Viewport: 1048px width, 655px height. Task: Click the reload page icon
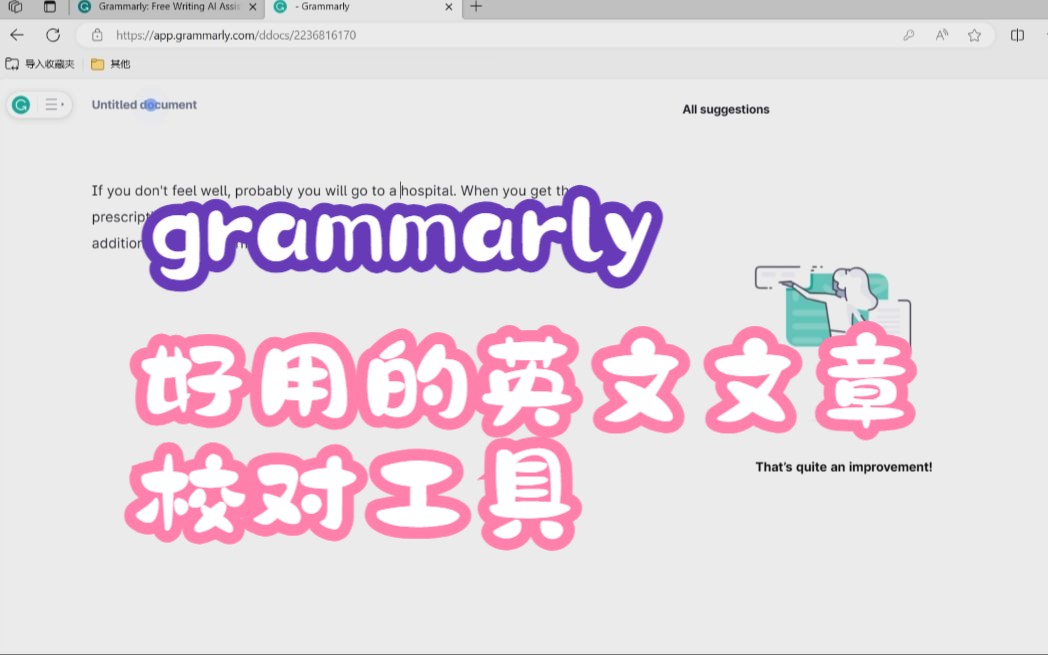click(52, 35)
